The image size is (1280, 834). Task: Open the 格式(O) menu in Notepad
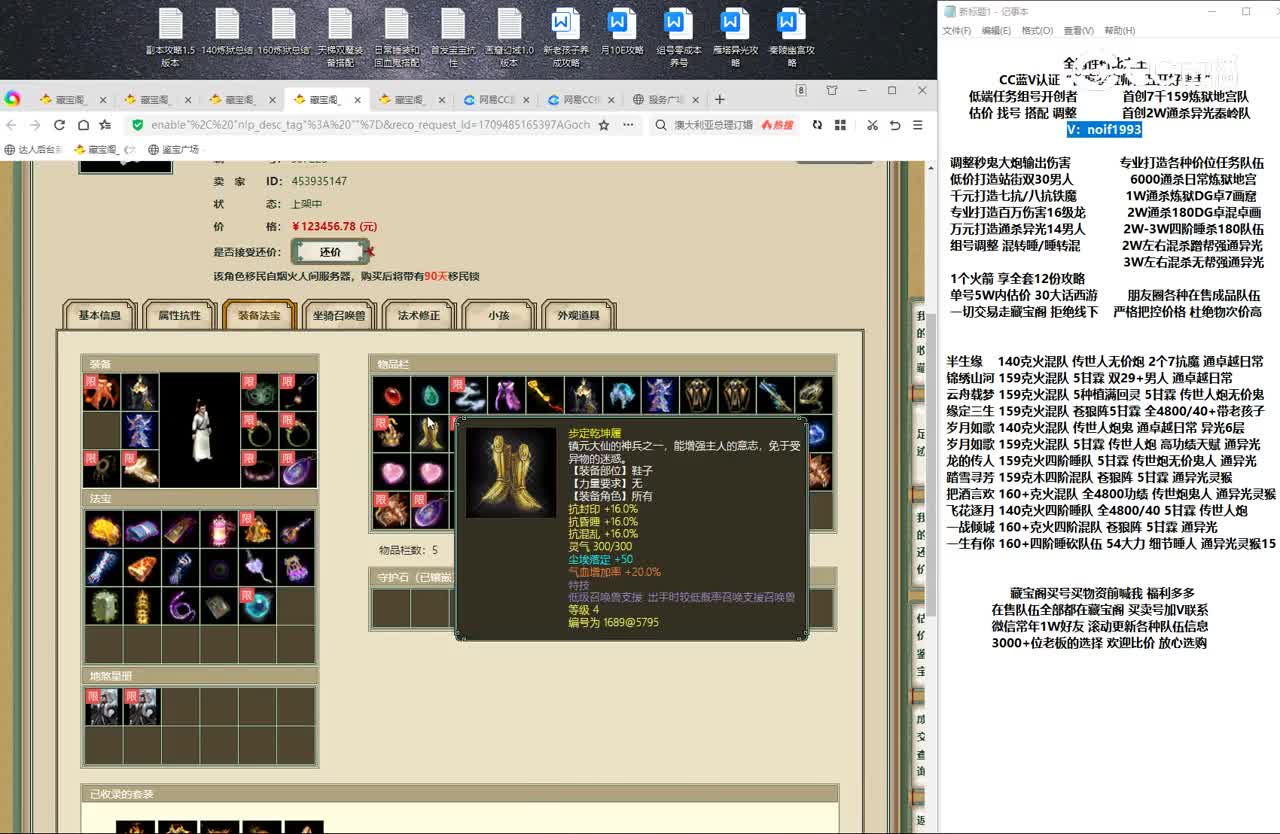tap(1036, 31)
